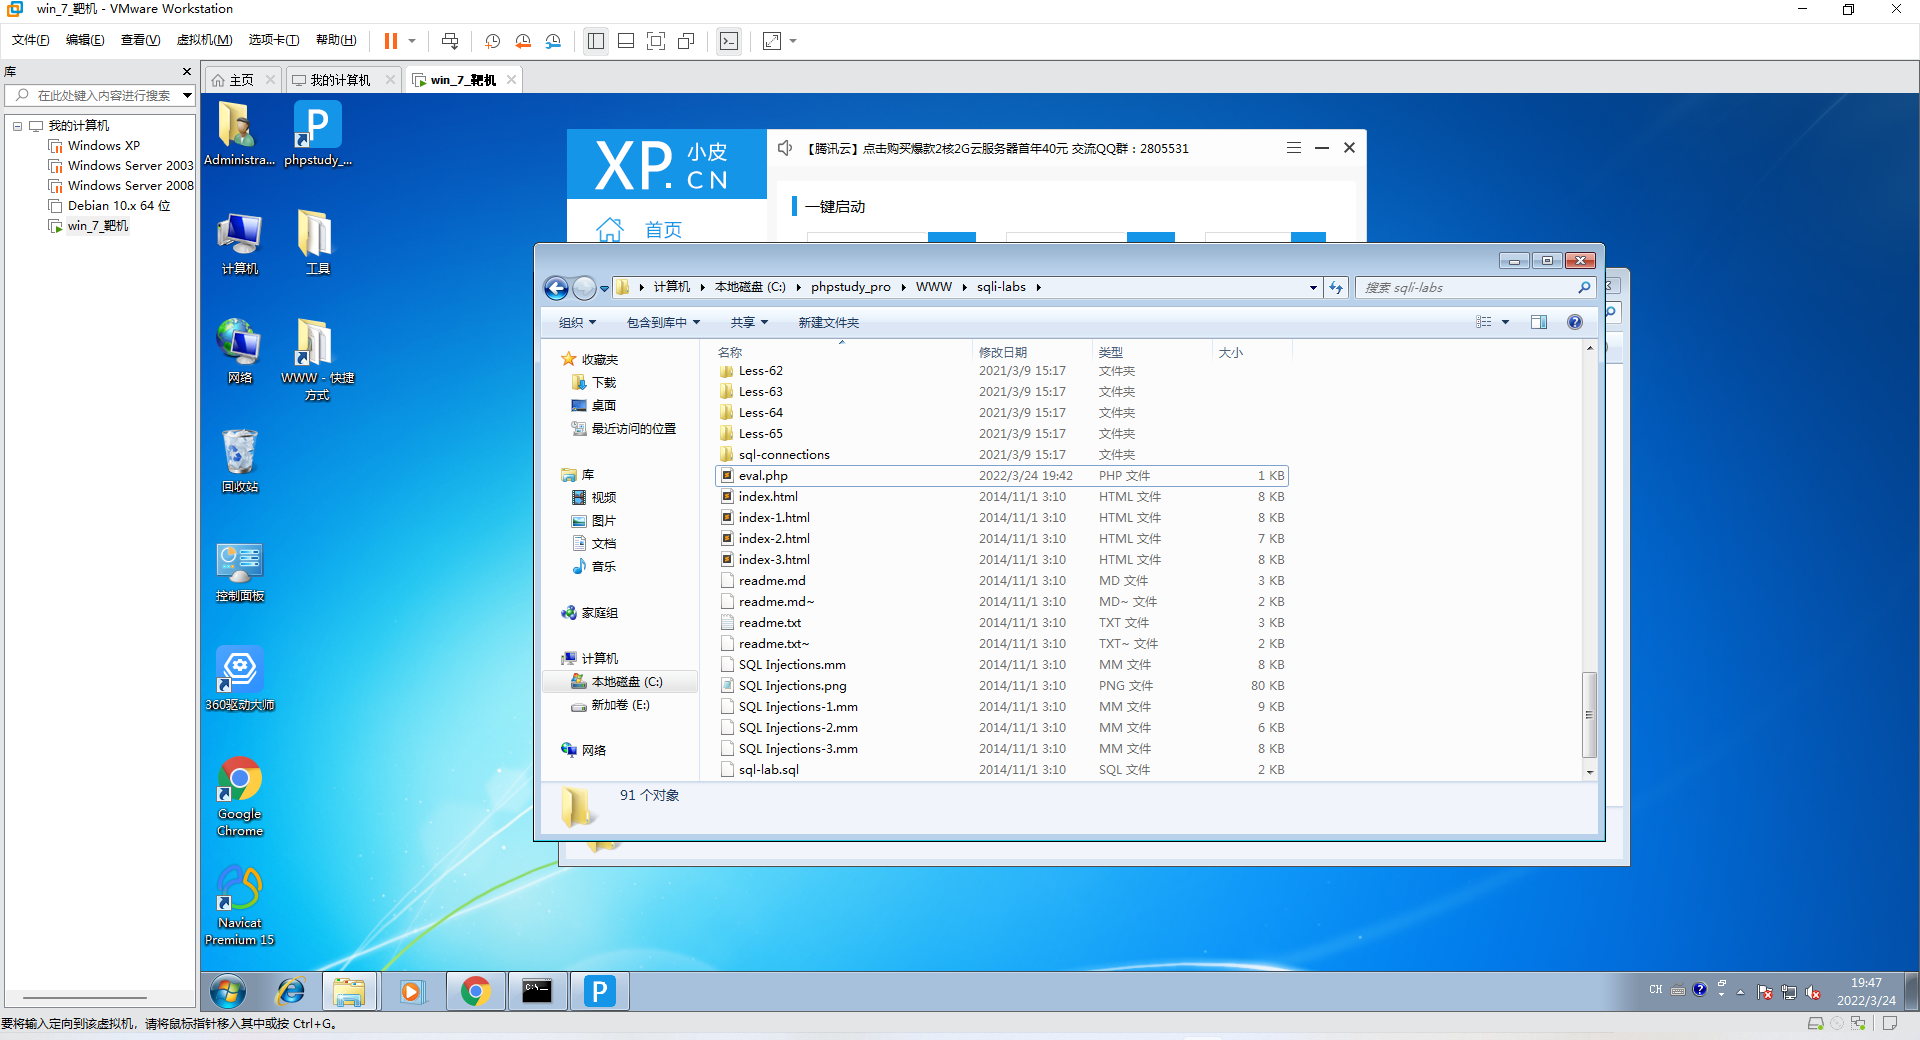This screenshot has width=1920, height=1040.
Task: Open Control Panel desktop icon
Action: [x=239, y=571]
